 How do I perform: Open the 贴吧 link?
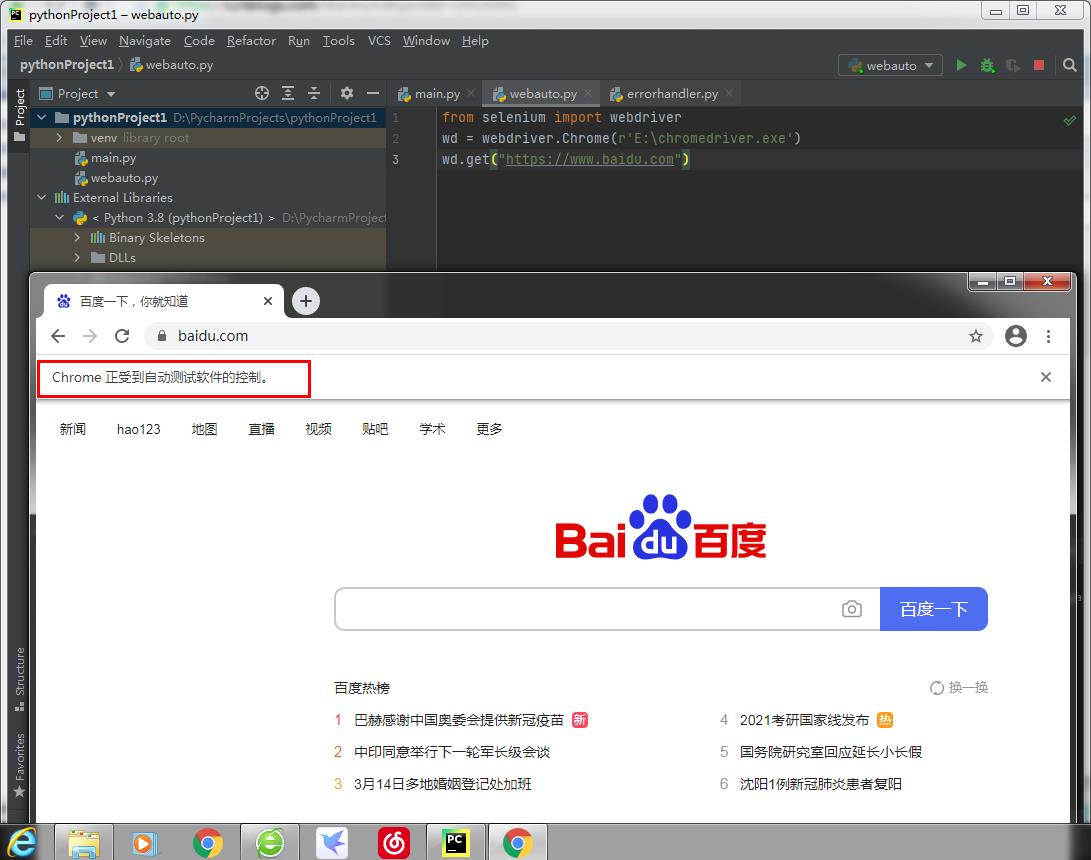pyautogui.click(x=375, y=429)
